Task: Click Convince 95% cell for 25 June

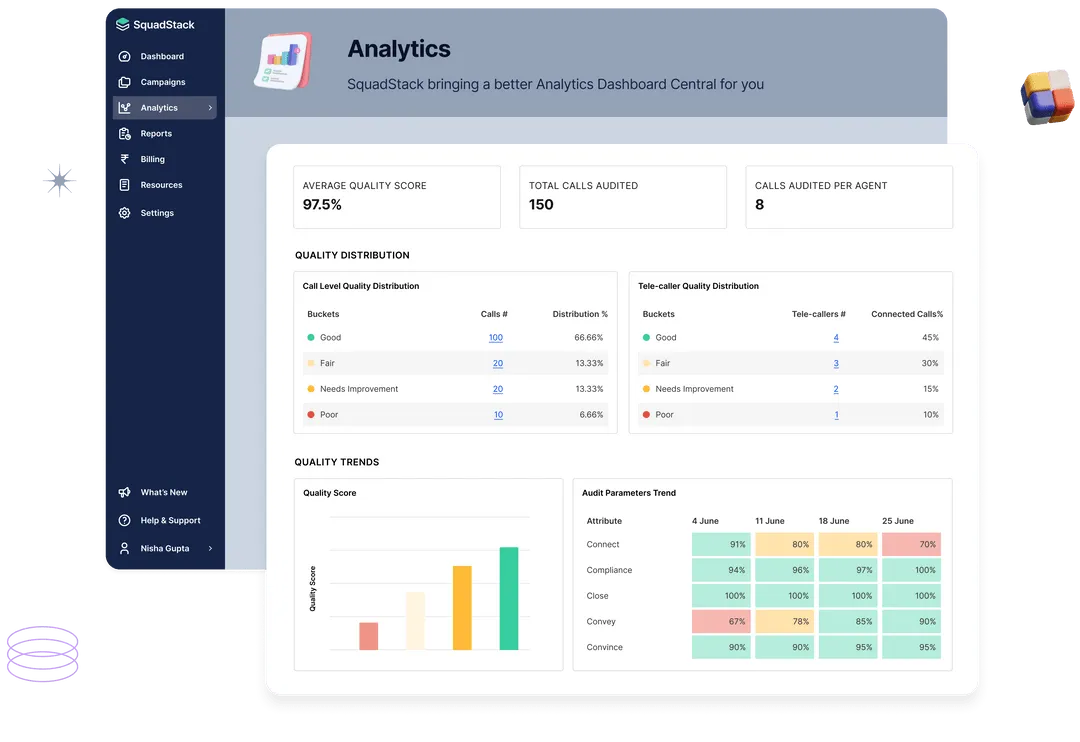Action: click(x=911, y=647)
